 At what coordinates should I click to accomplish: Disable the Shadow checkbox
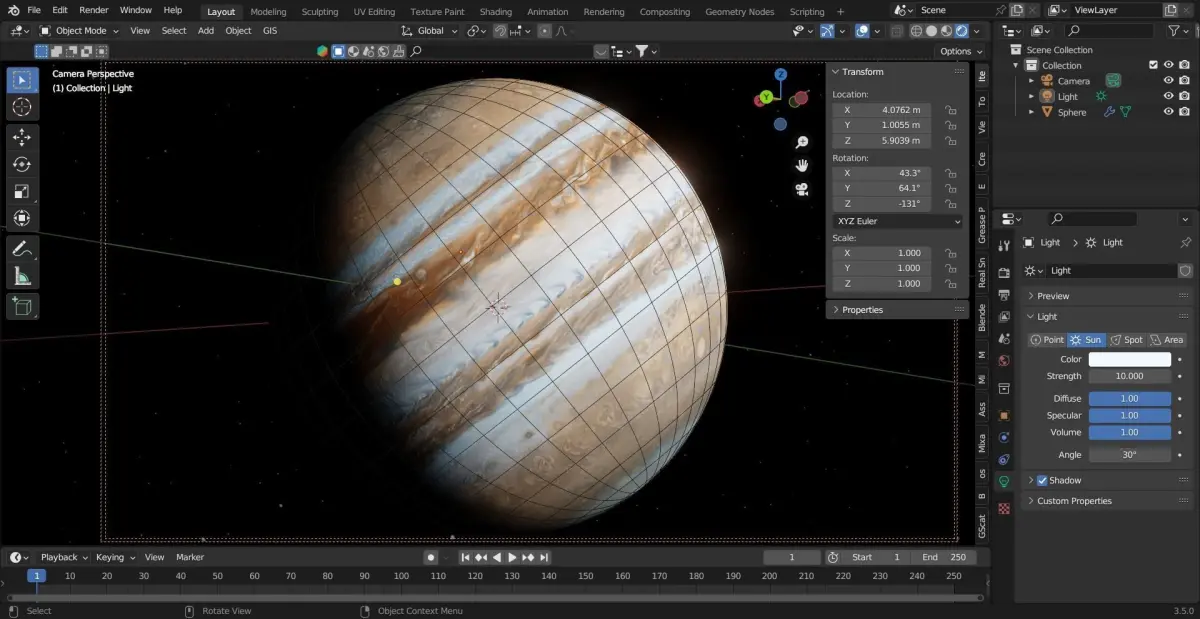(1042, 481)
